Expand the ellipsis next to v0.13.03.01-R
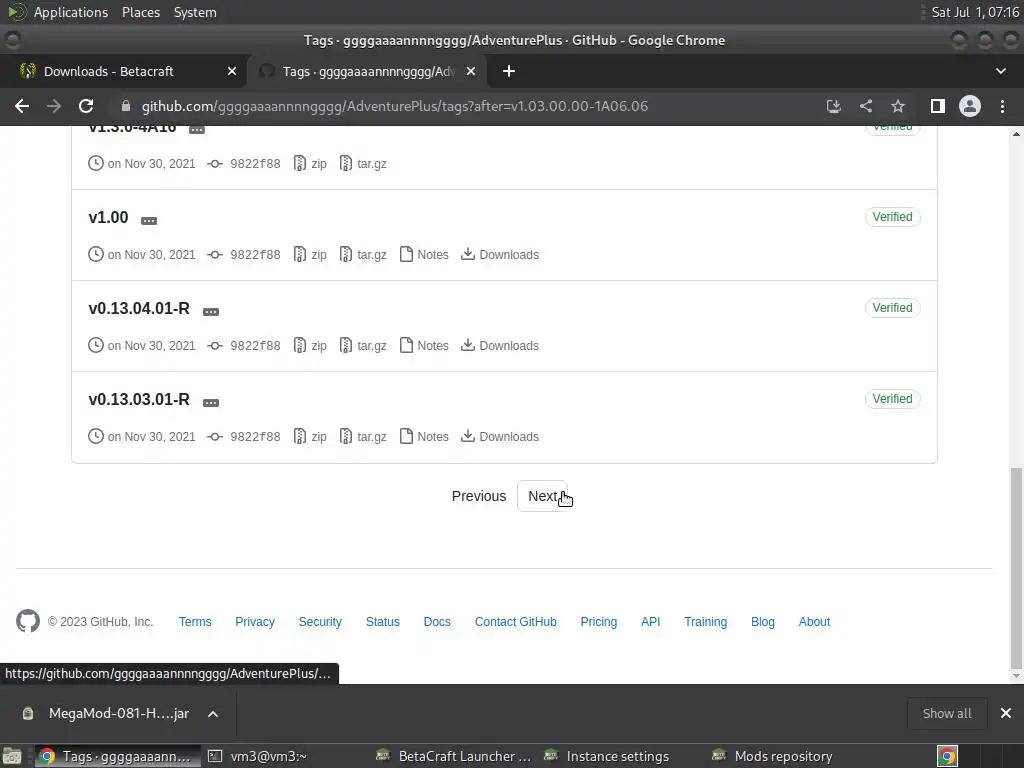This screenshot has height=768, width=1024. (x=210, y=402)
